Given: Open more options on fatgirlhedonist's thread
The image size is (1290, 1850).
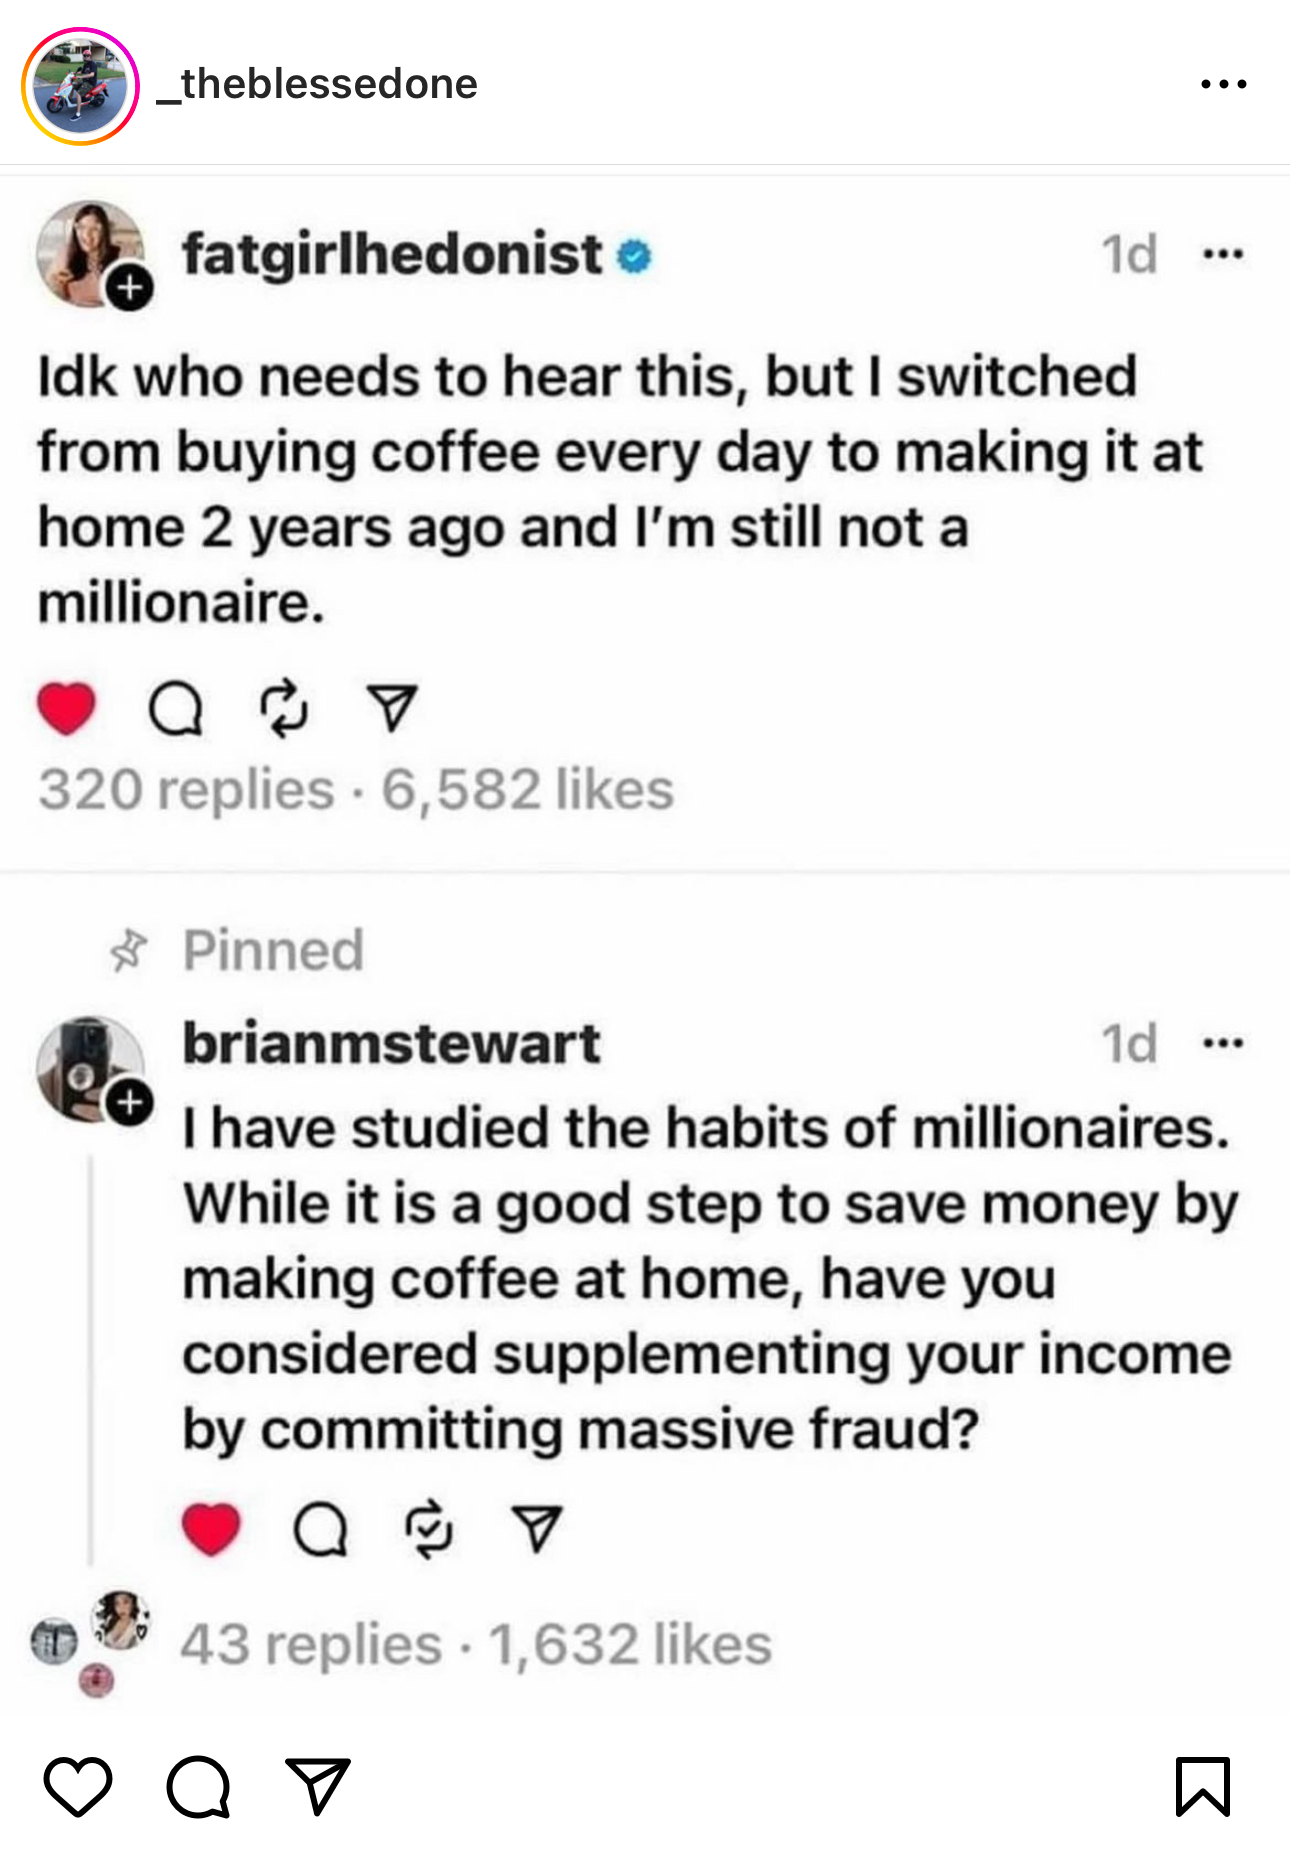Looking at the screenshot, I should [1223, 254].
